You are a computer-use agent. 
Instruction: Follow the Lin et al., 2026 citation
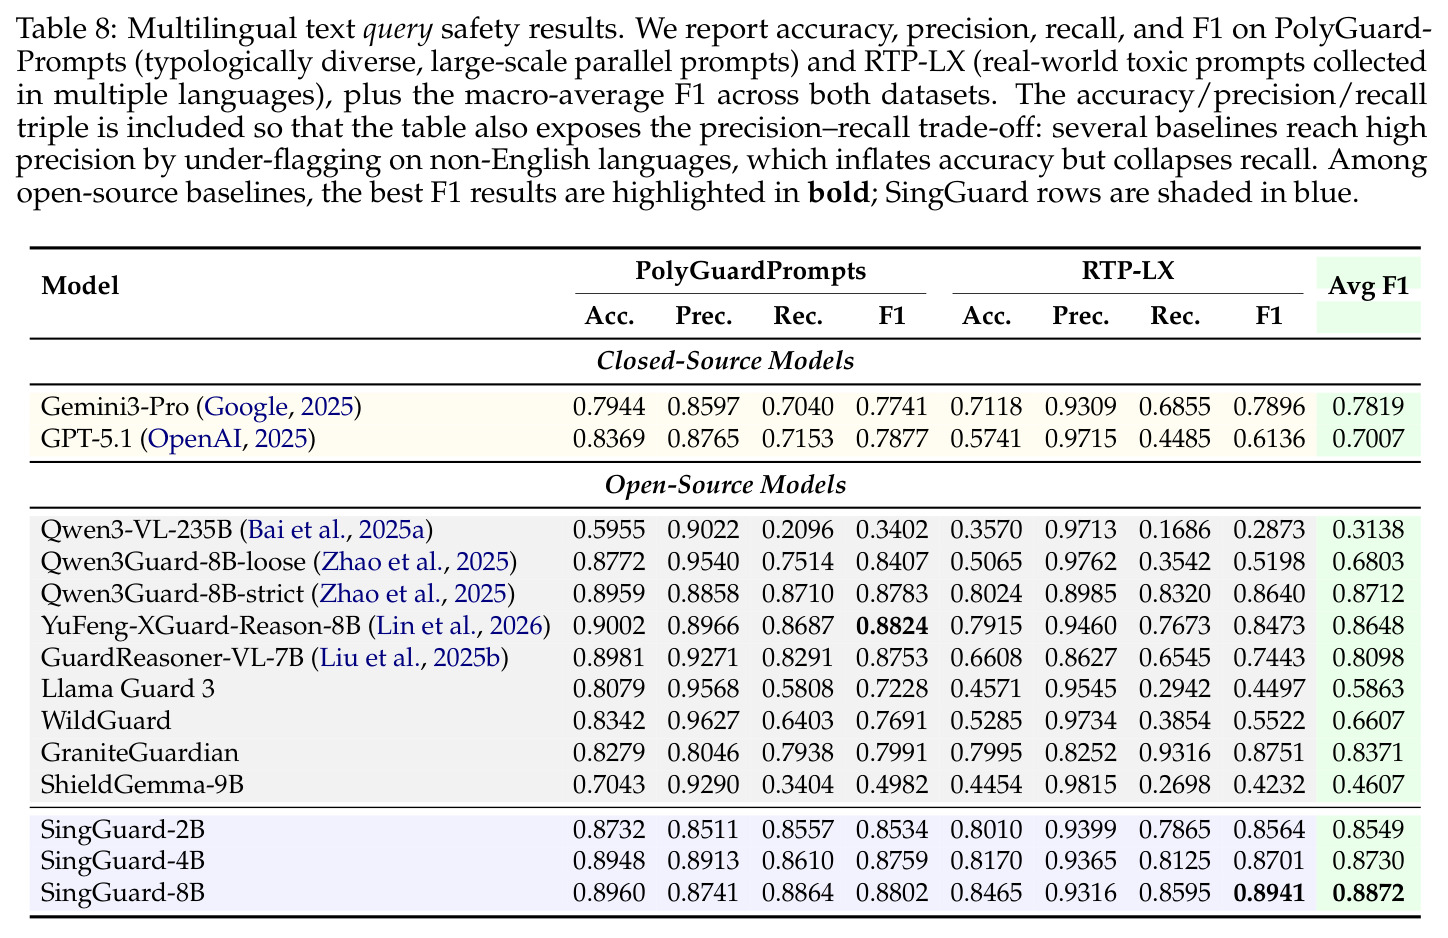[459, 626]
